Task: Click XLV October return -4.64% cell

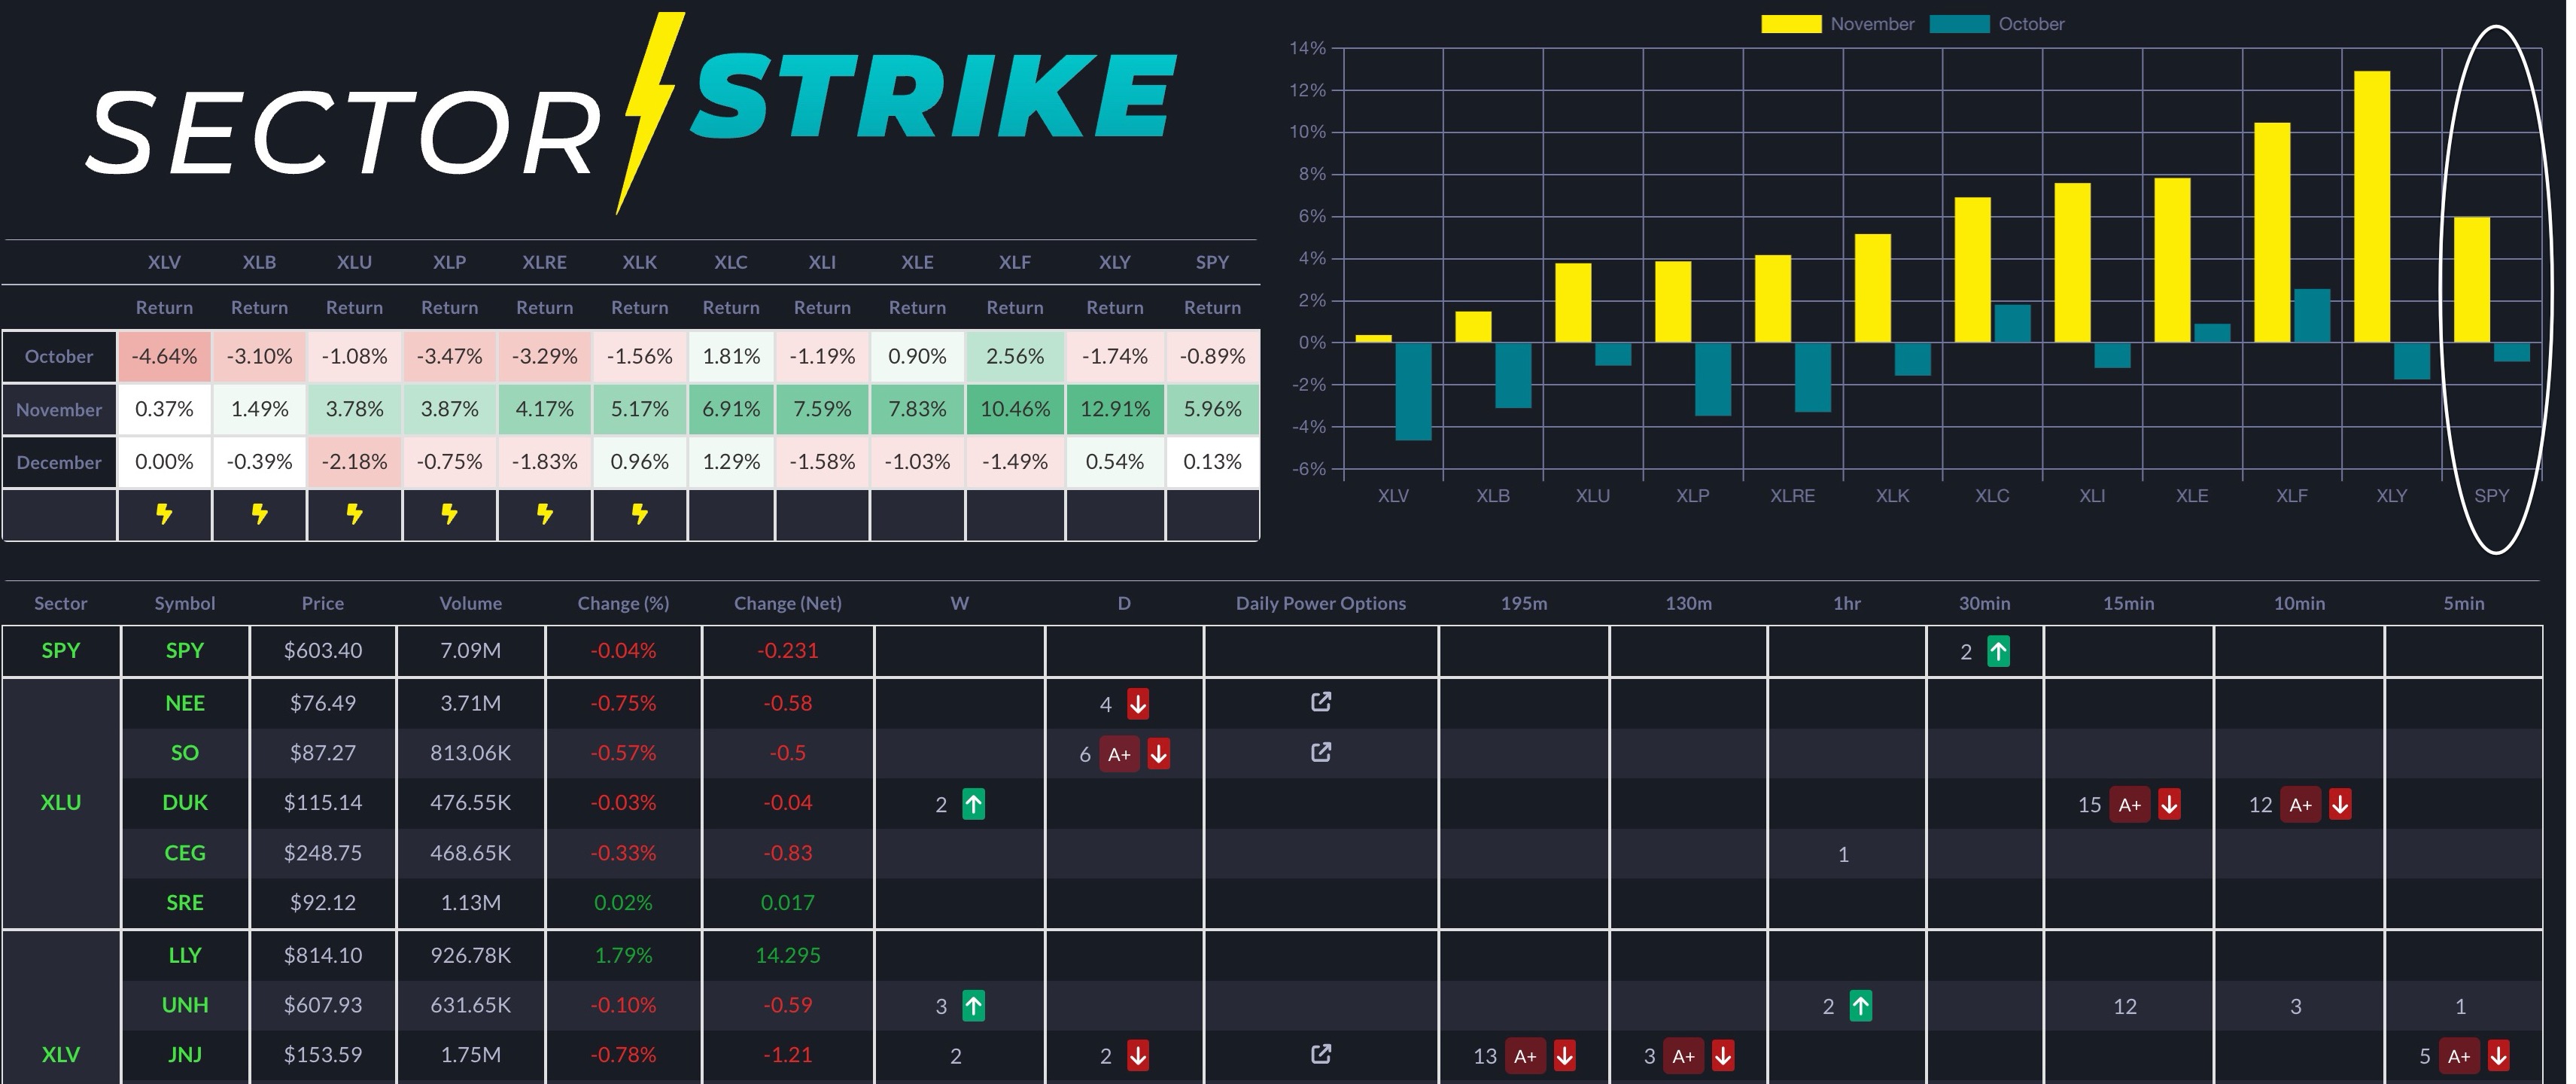Action: (x=164, y=356)
